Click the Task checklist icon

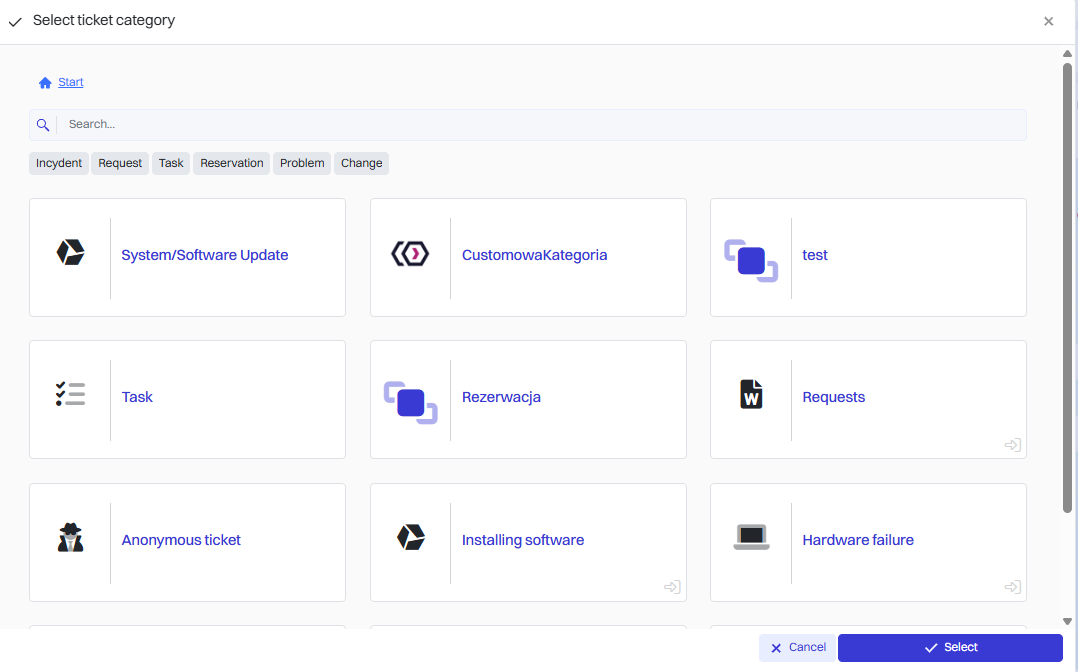[70, 394]
